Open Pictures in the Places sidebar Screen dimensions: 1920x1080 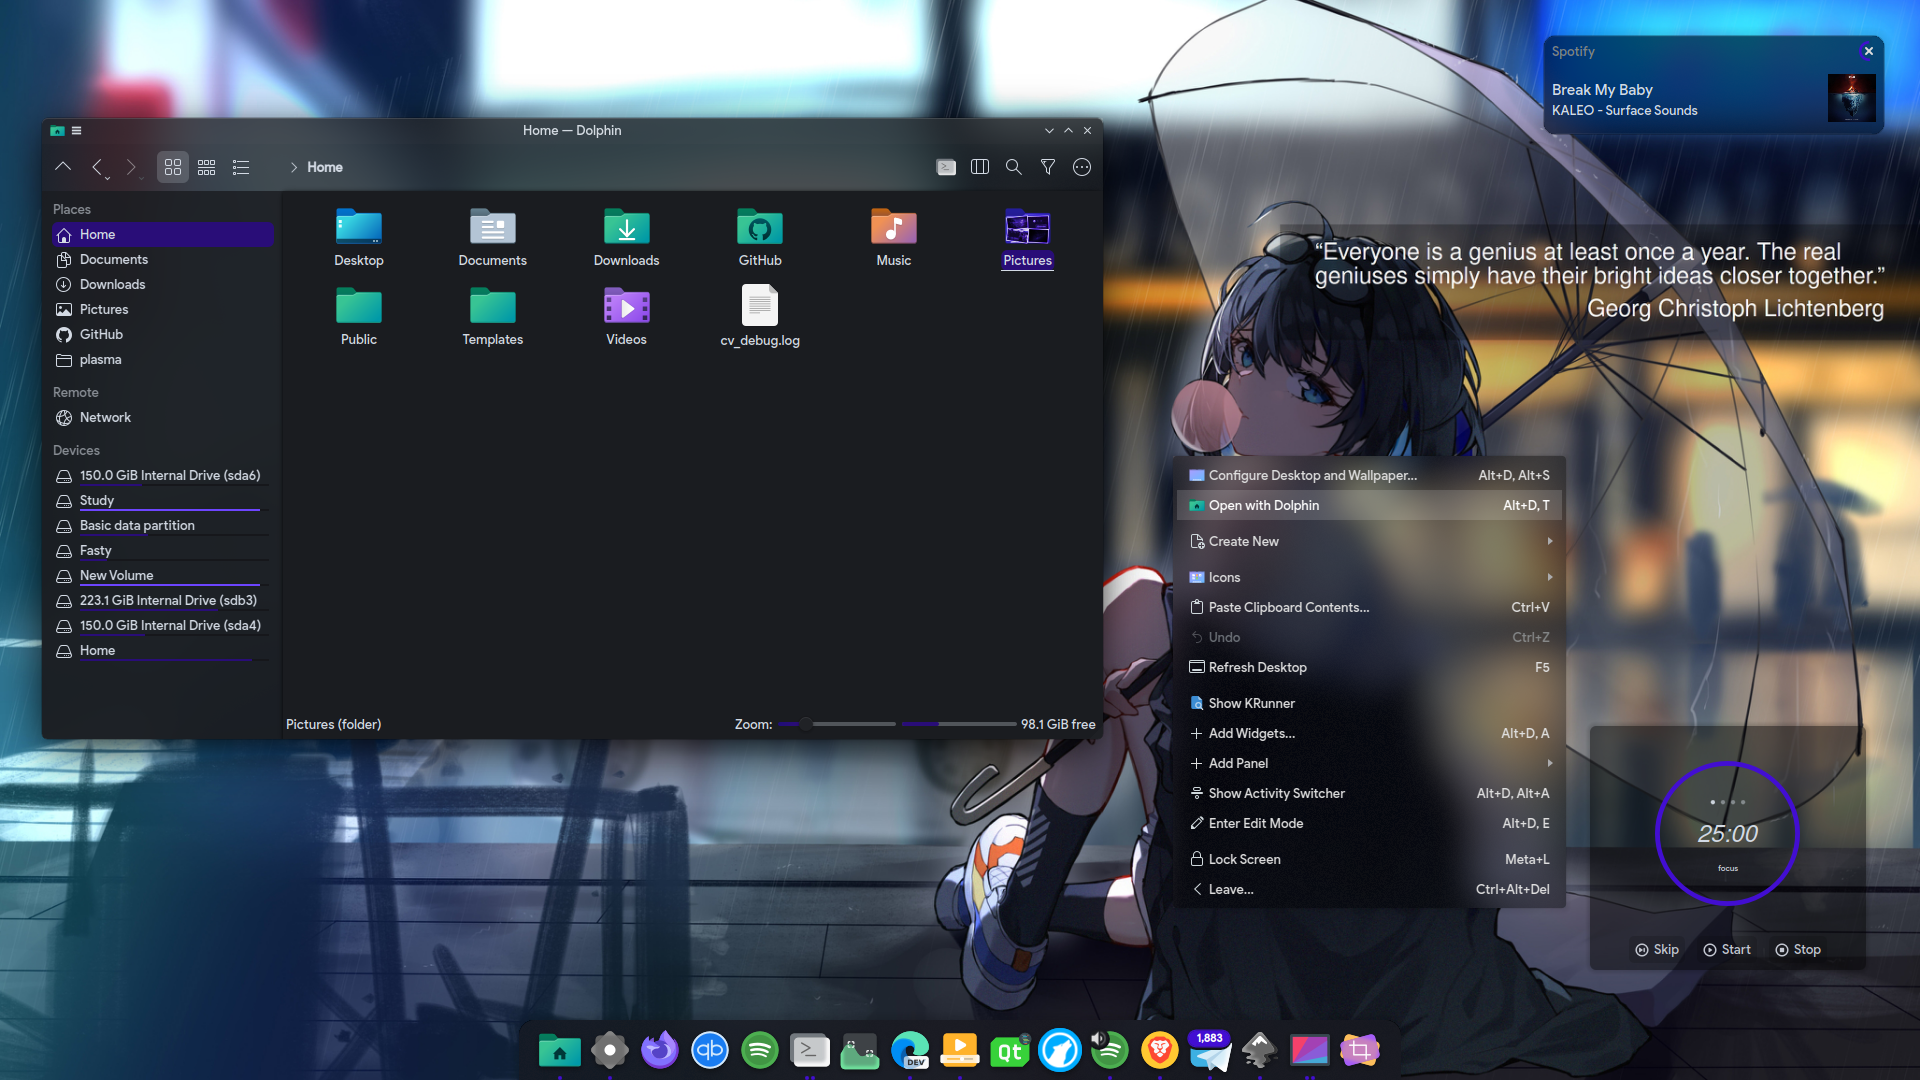[162, 309]
